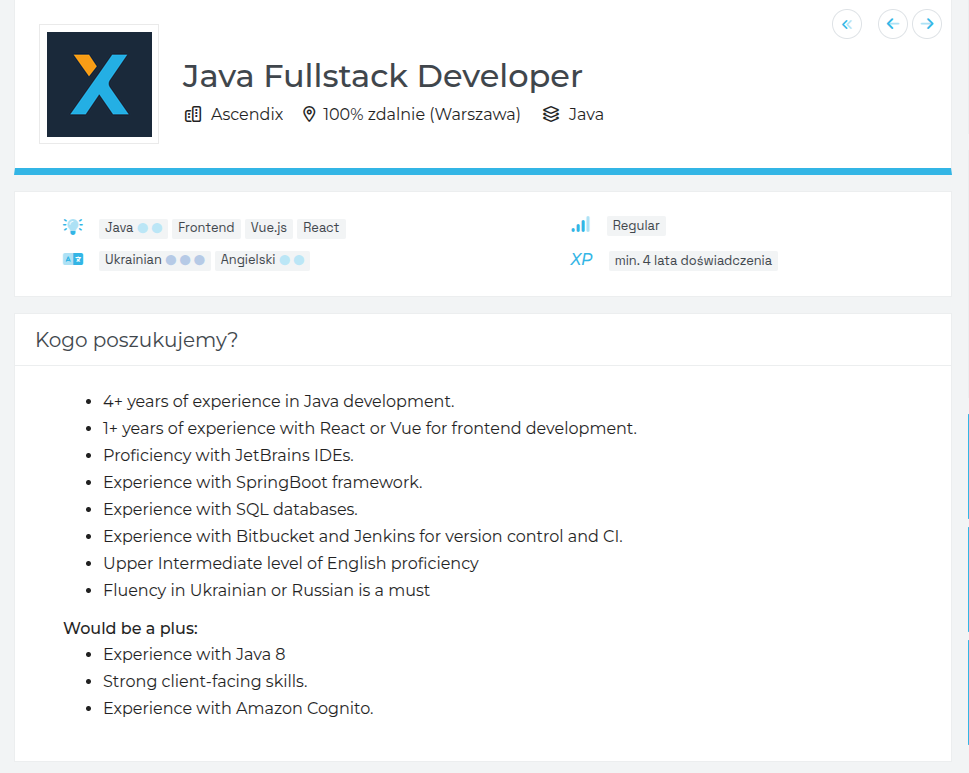Go to next job offer arrow
969x773 pixels.
[x=927, y=24]
